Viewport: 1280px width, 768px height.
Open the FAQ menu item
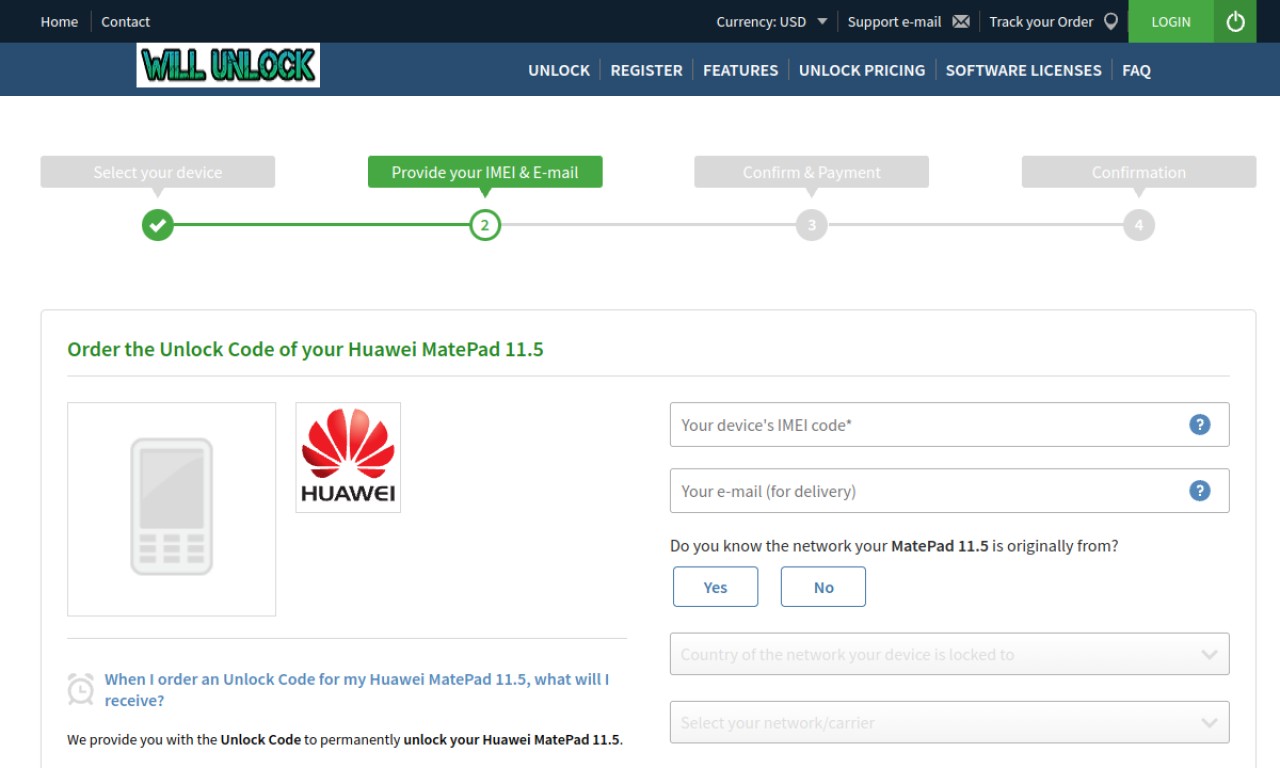(1137, 70)
